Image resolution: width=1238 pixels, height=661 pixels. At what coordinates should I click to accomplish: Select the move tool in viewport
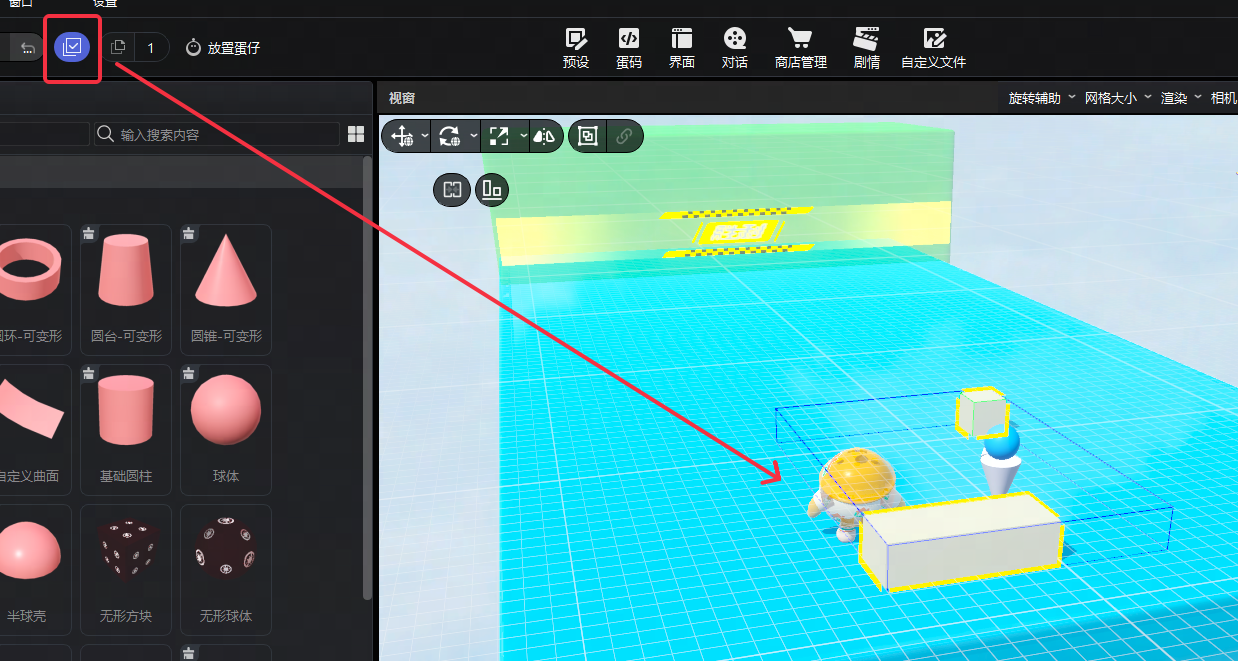click(x=403, y=136)
